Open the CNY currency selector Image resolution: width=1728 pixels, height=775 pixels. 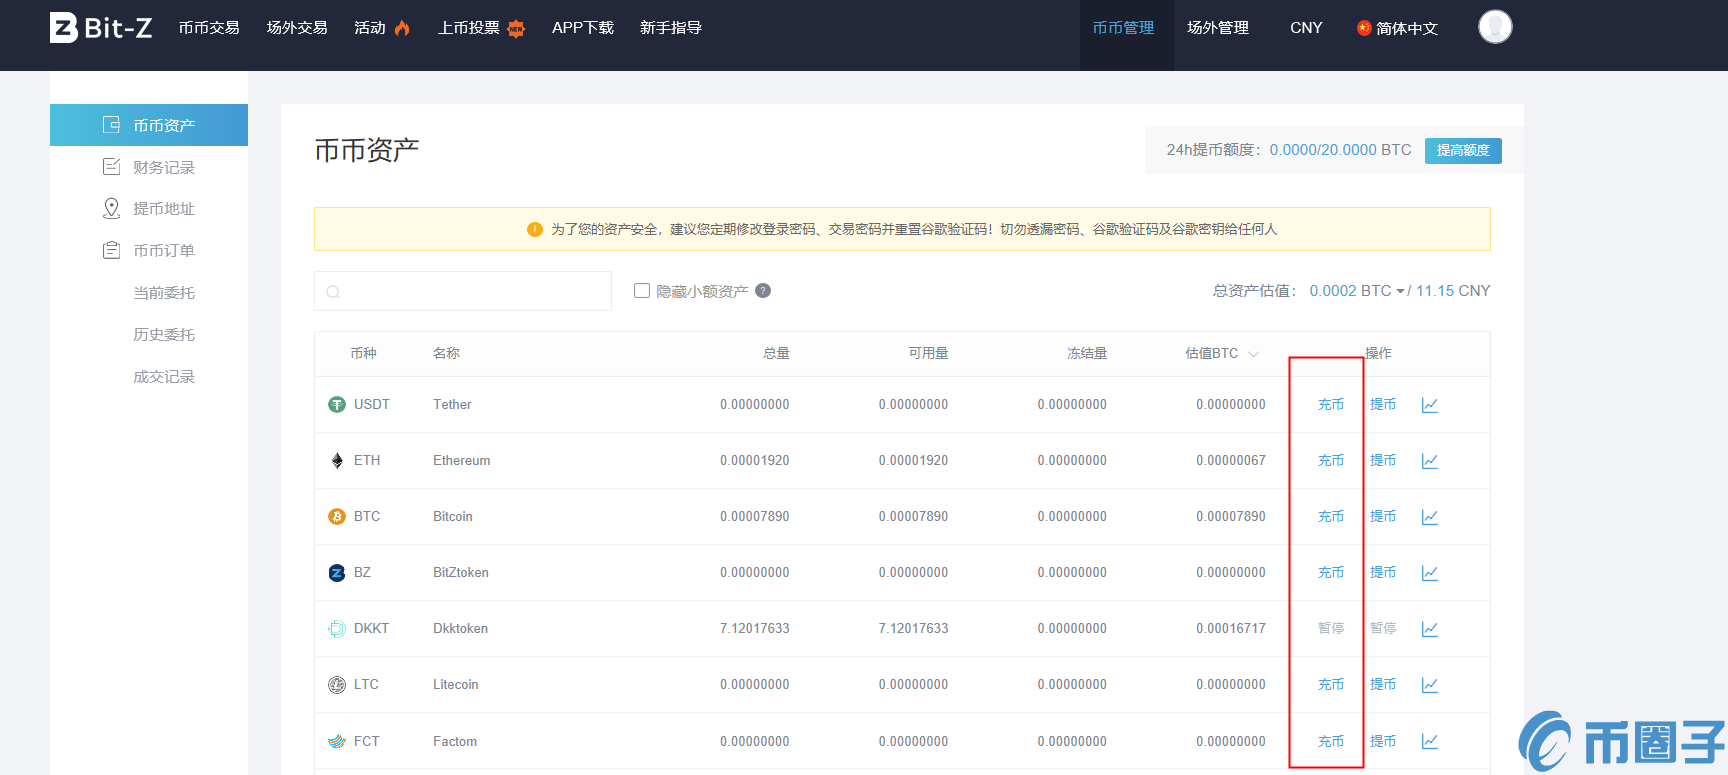pyautogui.click(x=1306, y=28)
